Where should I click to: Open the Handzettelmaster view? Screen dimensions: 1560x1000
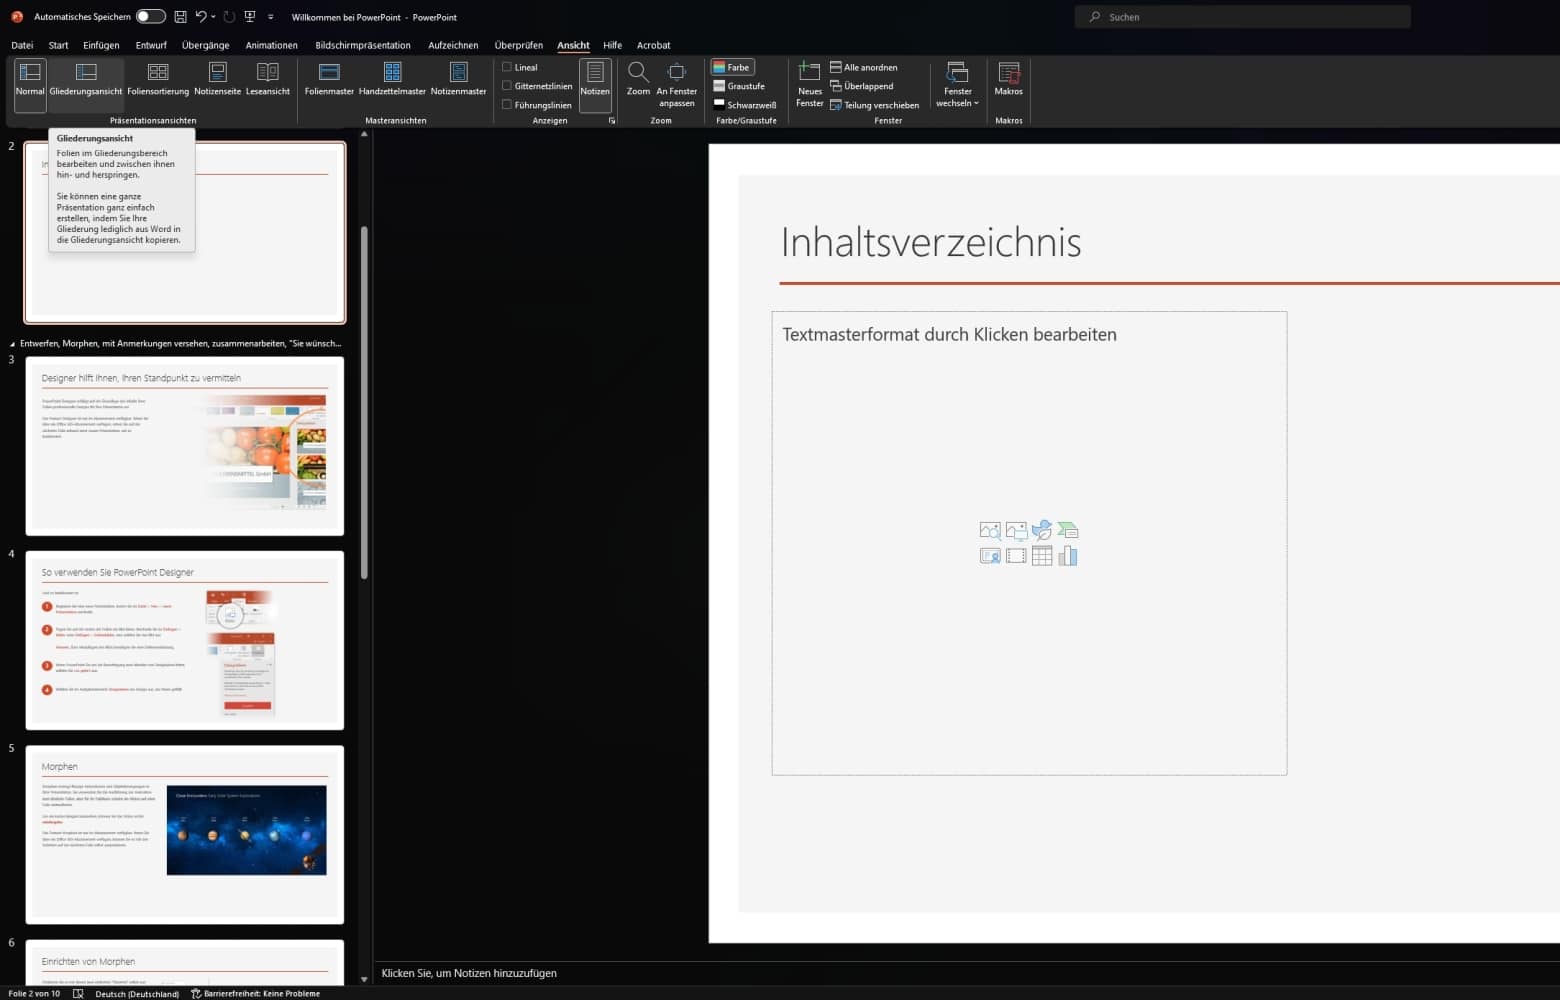point(392,79)
